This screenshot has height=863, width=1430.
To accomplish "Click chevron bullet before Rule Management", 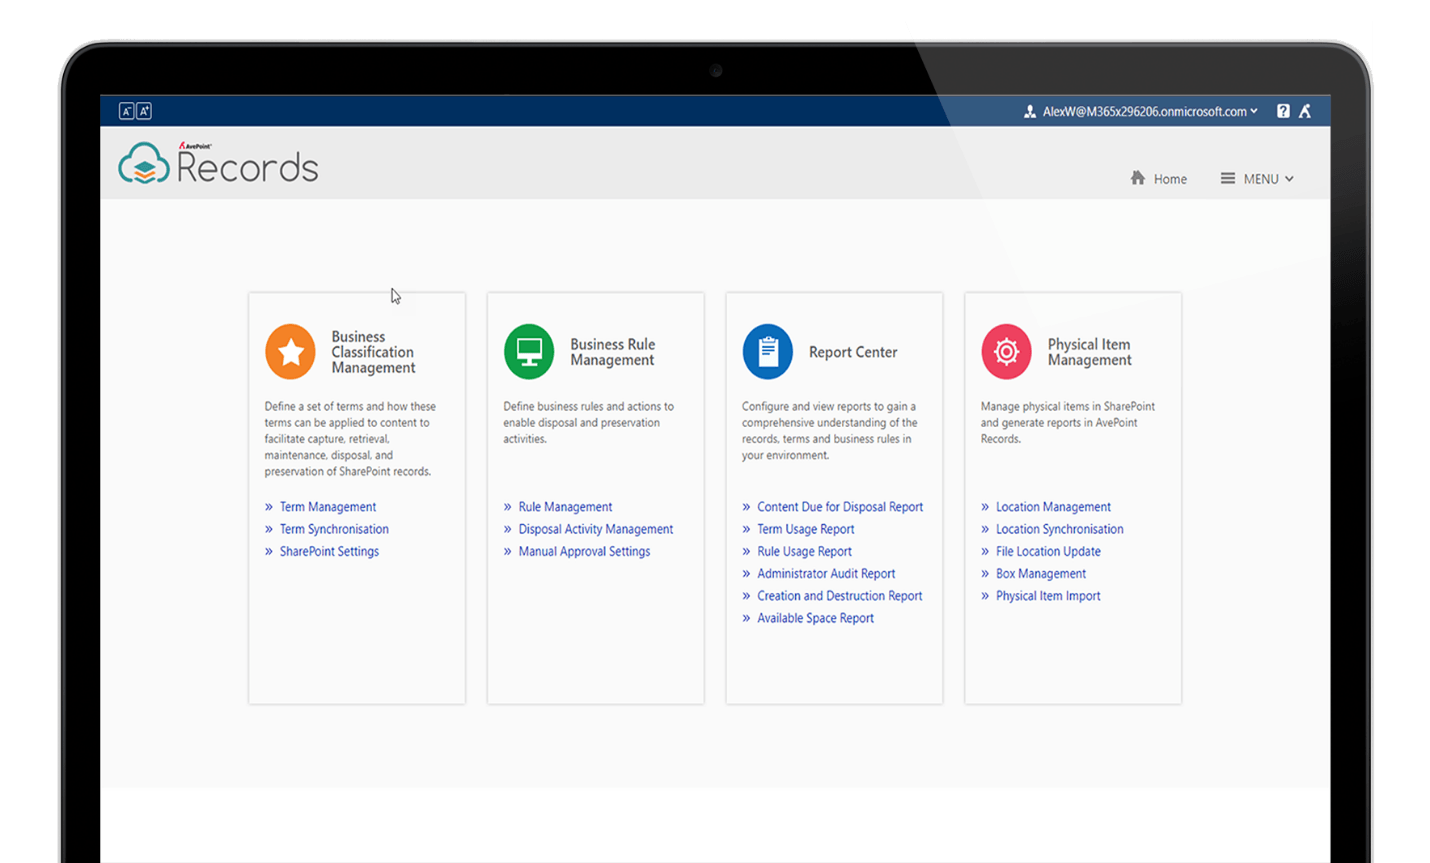I will 508,507.
